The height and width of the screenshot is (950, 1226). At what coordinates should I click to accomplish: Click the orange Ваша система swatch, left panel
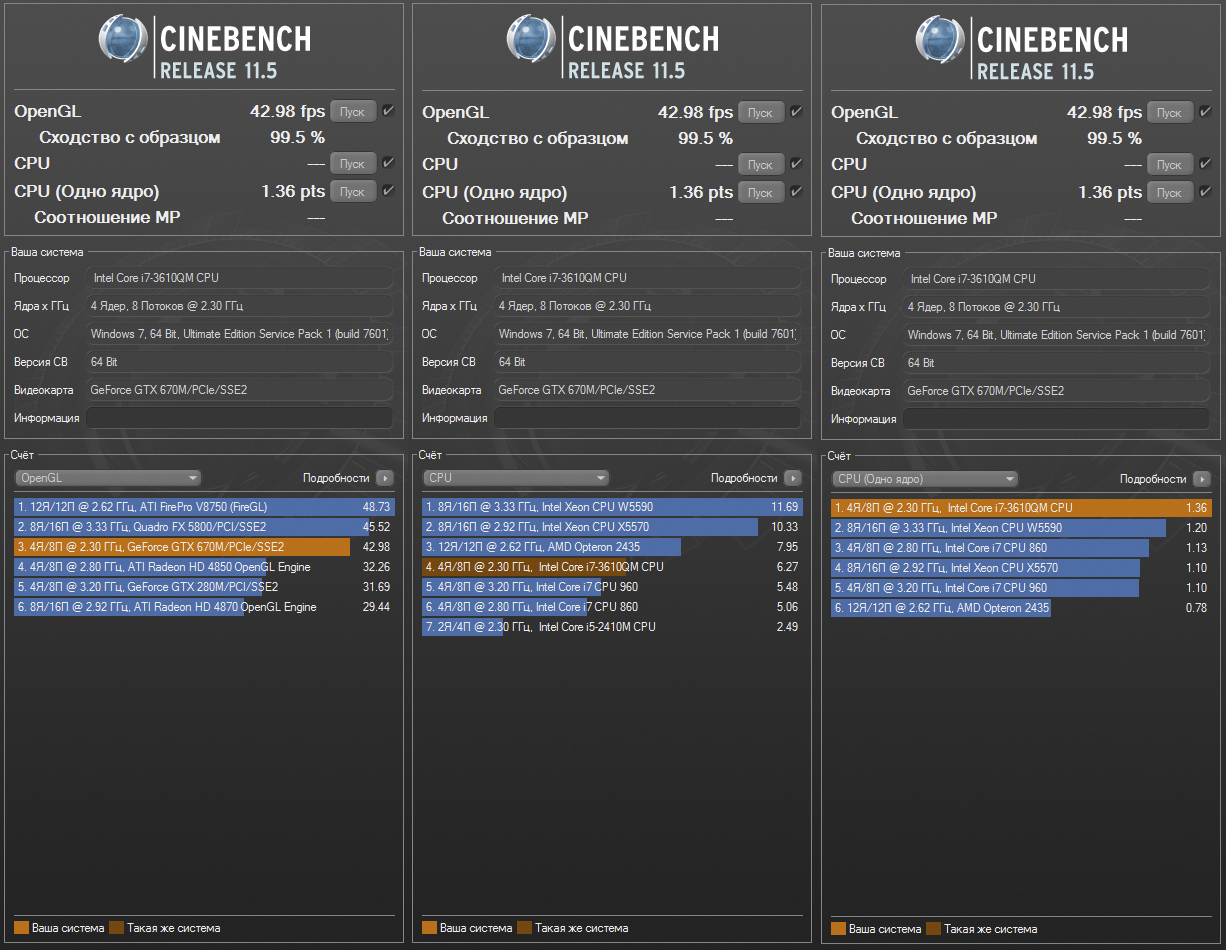point(21,928)
